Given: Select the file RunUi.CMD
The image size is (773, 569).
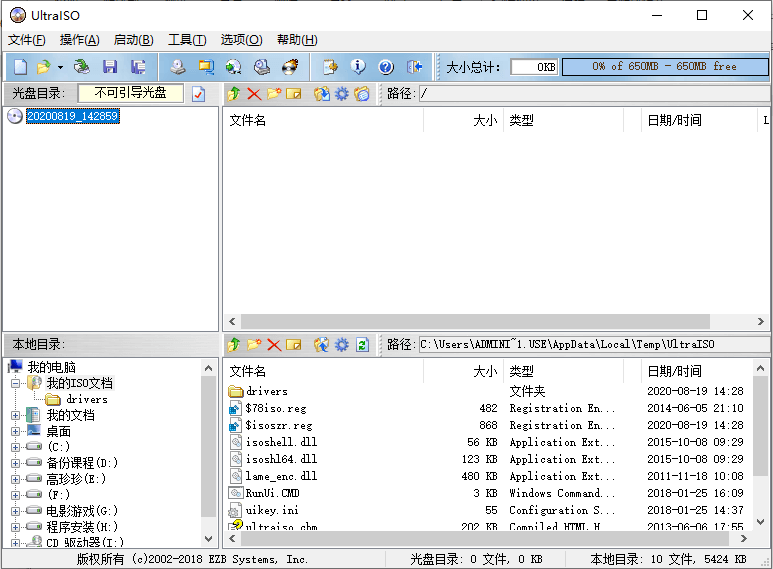Looking at the screenshot, I should click(x=273, y=493).
